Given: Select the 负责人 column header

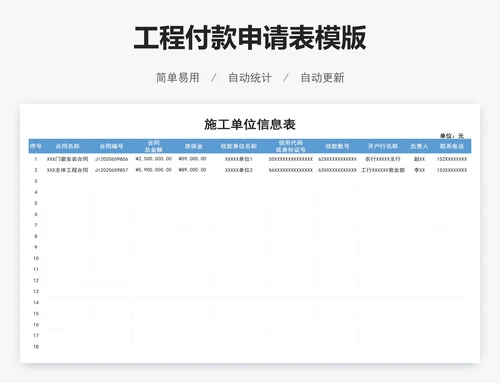Looking at the screenshot, I should pyautogui.click(x=419, y=146).
